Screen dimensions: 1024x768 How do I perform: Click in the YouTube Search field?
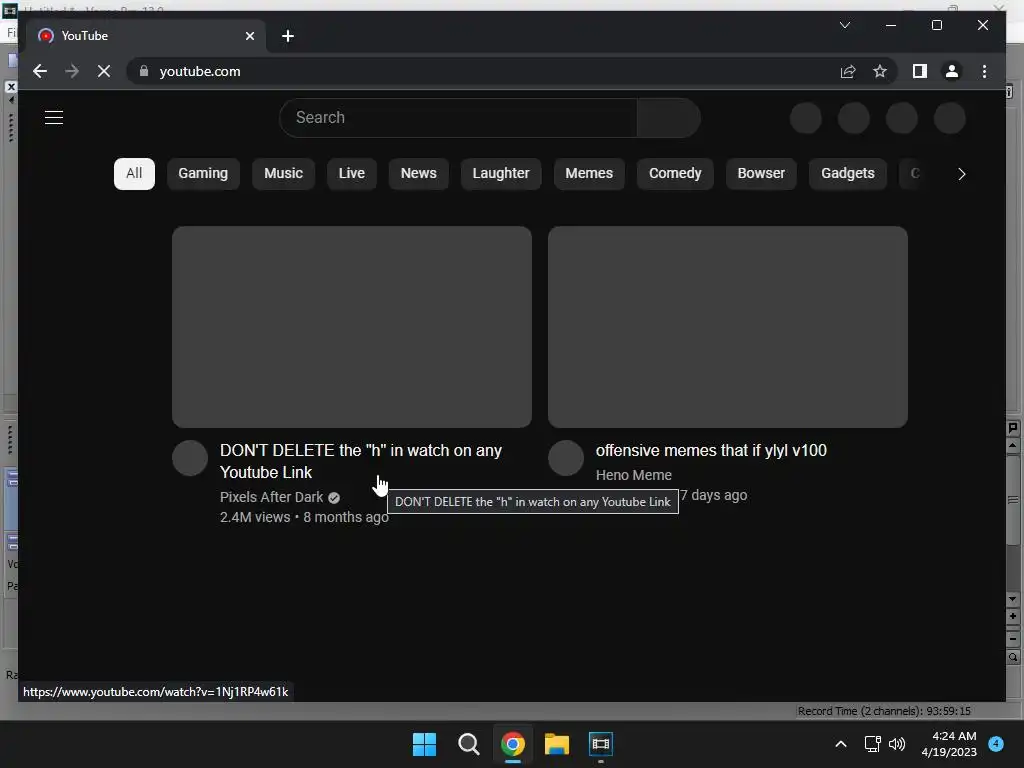tap(458, 118)
